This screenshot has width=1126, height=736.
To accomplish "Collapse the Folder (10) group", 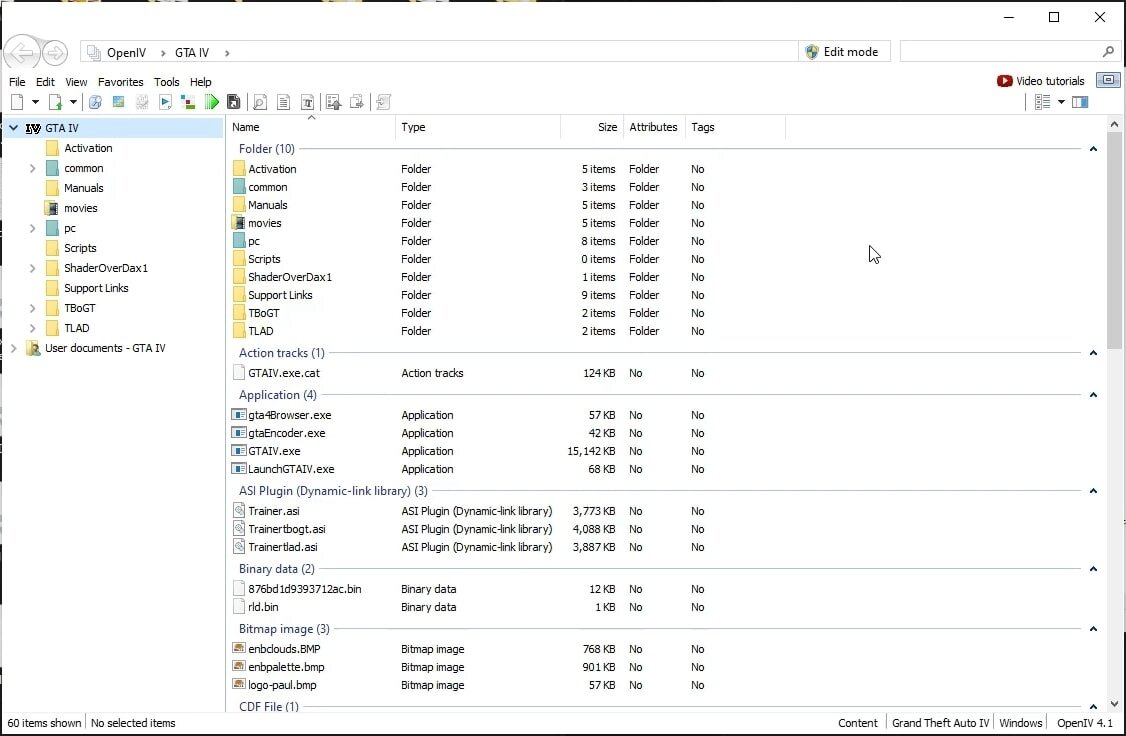I will (1093, 149).
